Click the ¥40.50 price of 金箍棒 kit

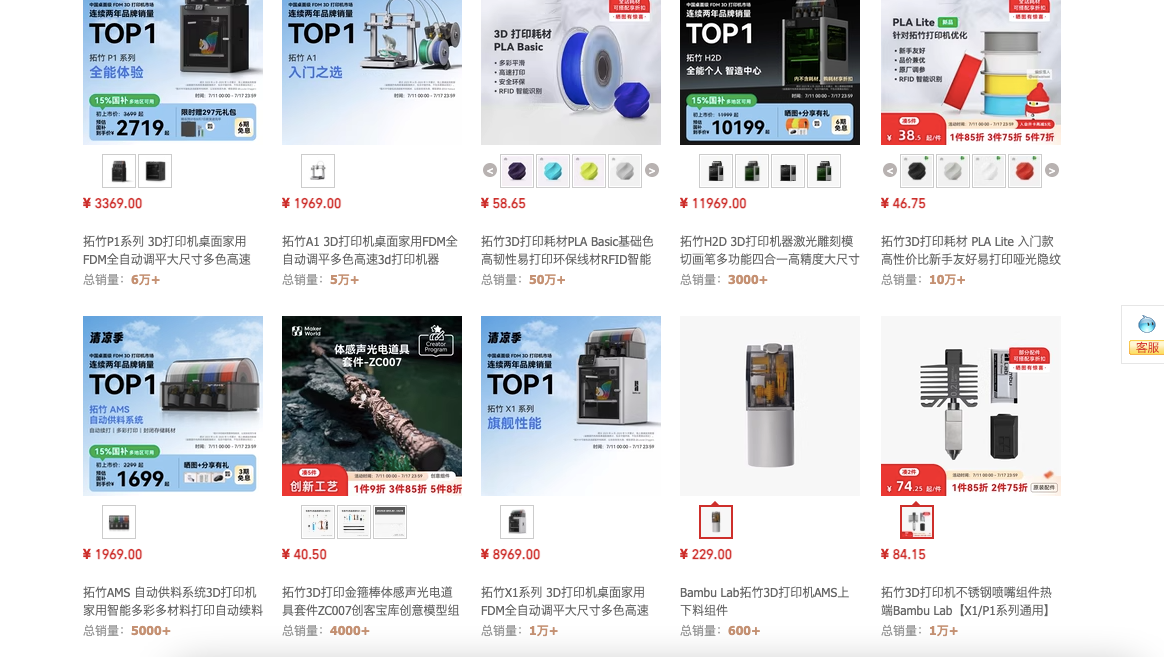tap(304, 555)
